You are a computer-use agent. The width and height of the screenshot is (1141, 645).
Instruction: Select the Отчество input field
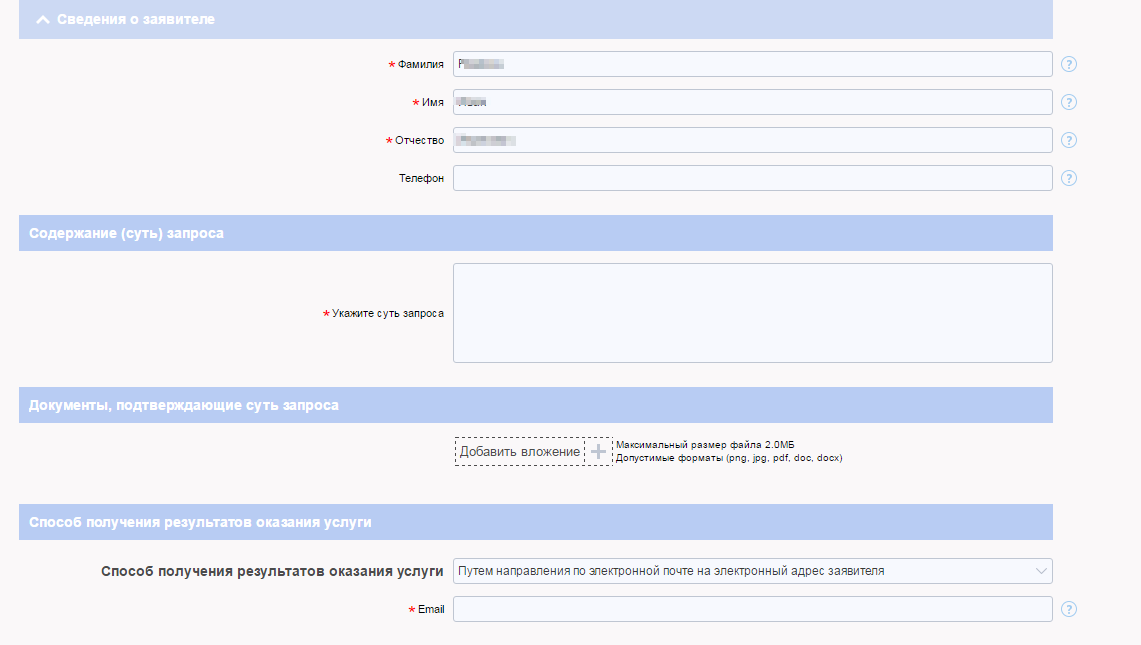point(752,140)
